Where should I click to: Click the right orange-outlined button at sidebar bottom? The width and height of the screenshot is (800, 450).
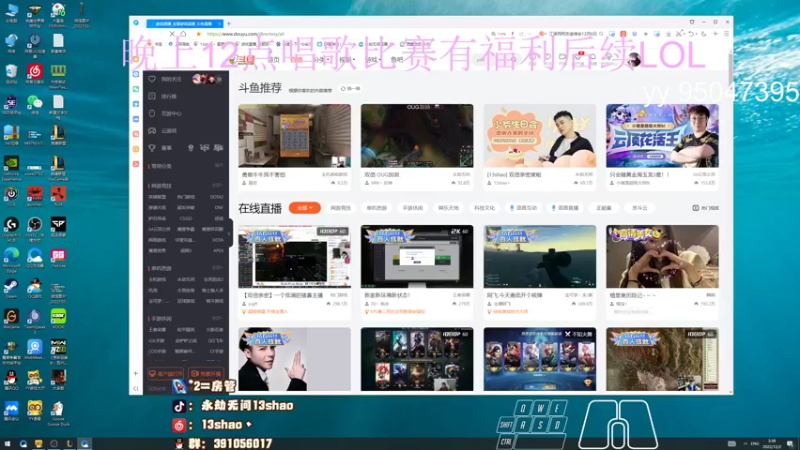(206, 374)
